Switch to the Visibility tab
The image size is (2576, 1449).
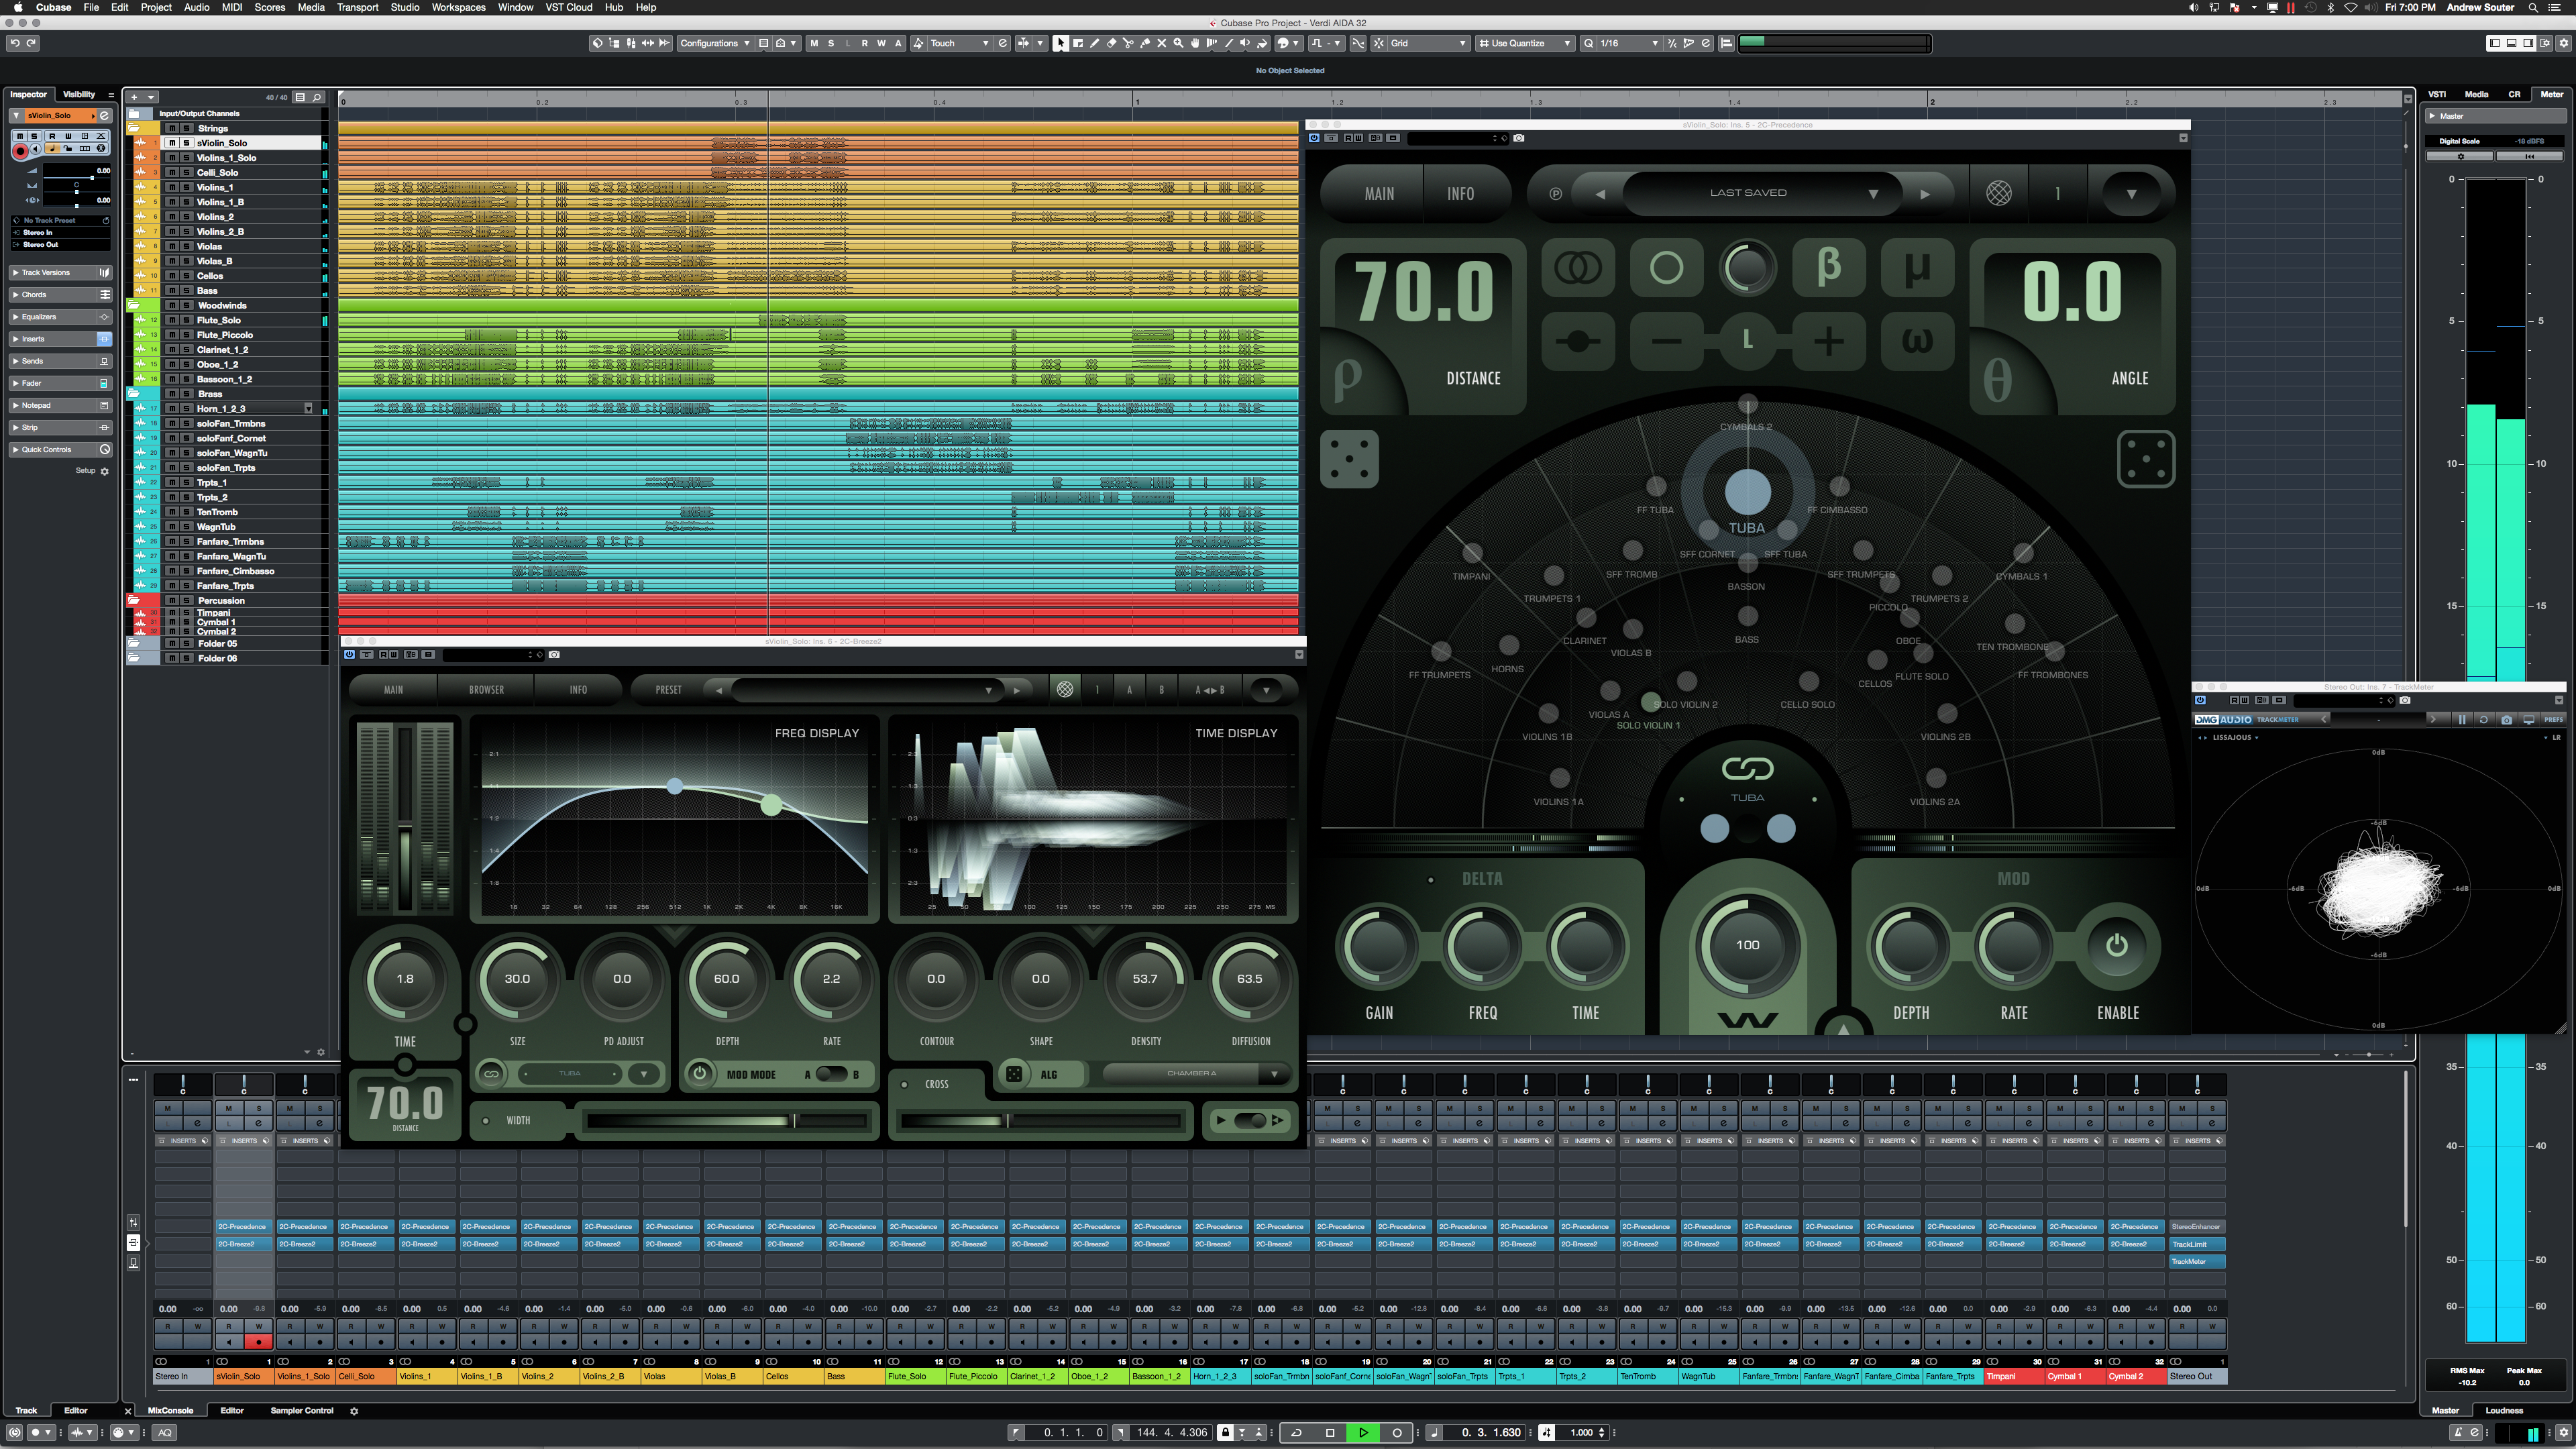point(79,94)
